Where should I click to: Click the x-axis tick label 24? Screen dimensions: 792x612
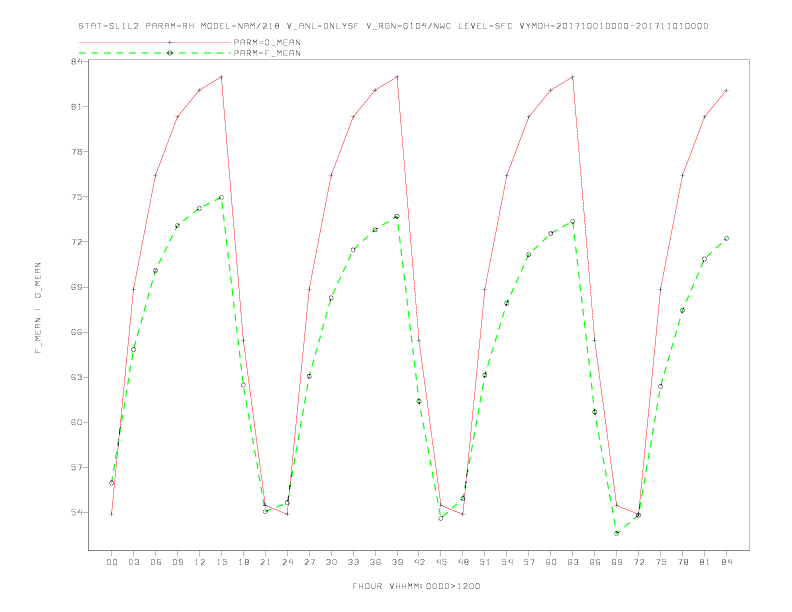287,562
